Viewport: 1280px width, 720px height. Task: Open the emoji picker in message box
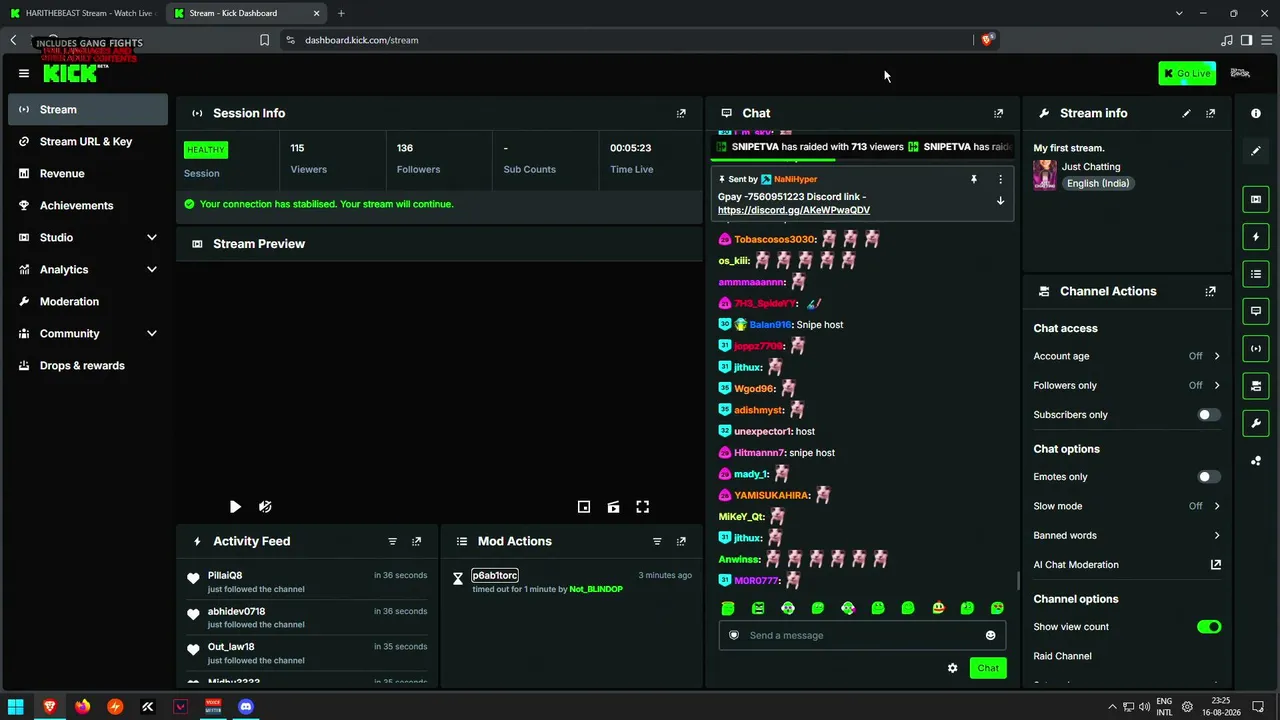tap(991, 635)
